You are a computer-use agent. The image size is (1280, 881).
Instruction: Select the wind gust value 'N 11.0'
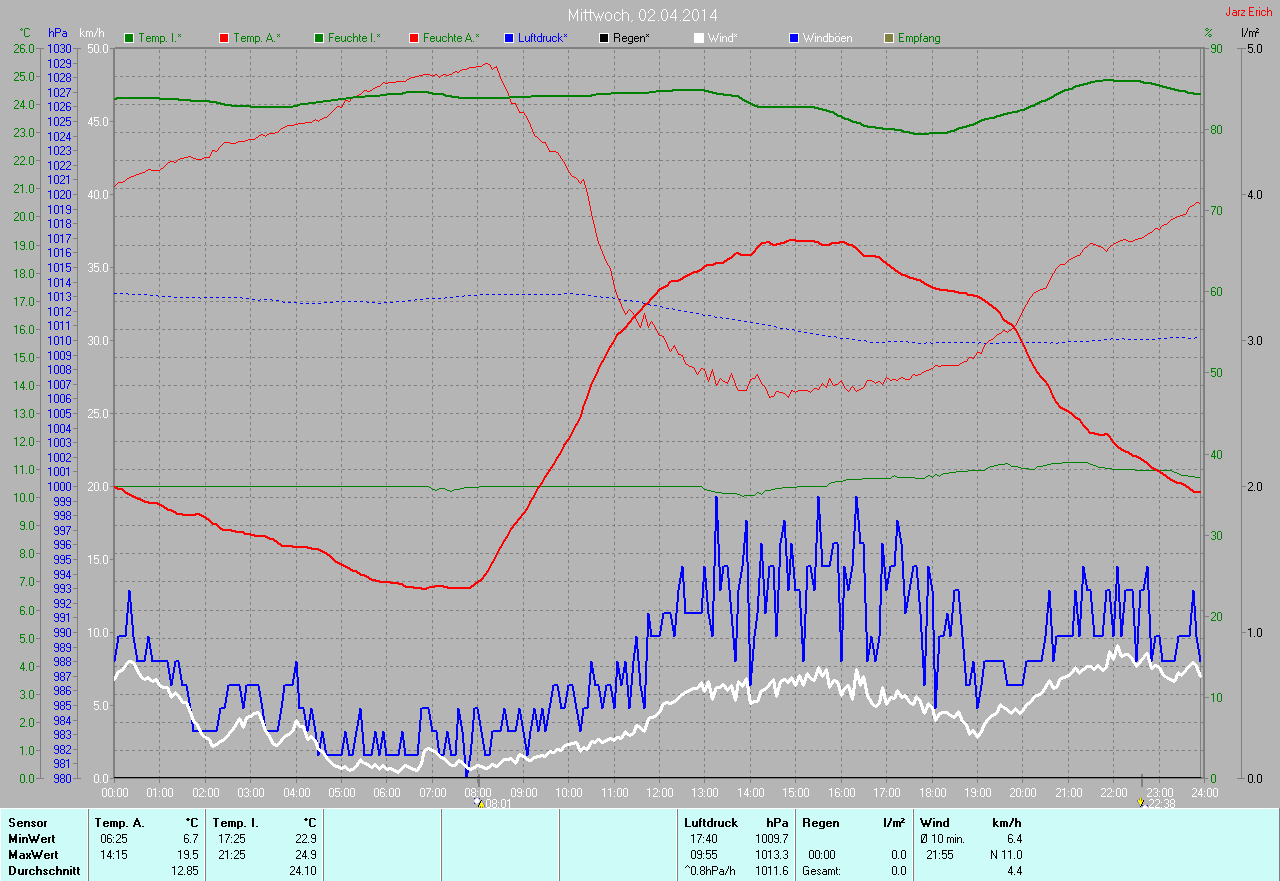coord(1005,855)
